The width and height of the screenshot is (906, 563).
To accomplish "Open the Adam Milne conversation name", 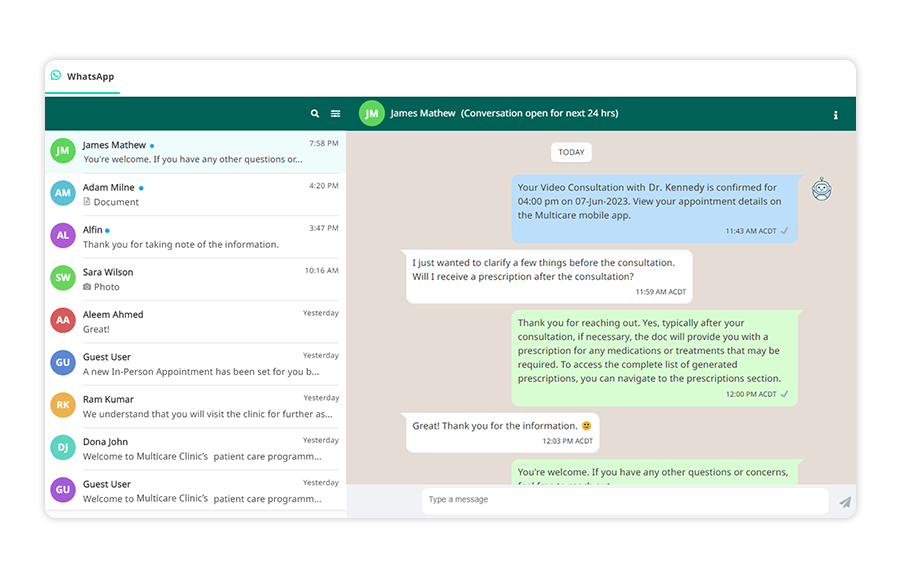I will click(x=109, y=187).
